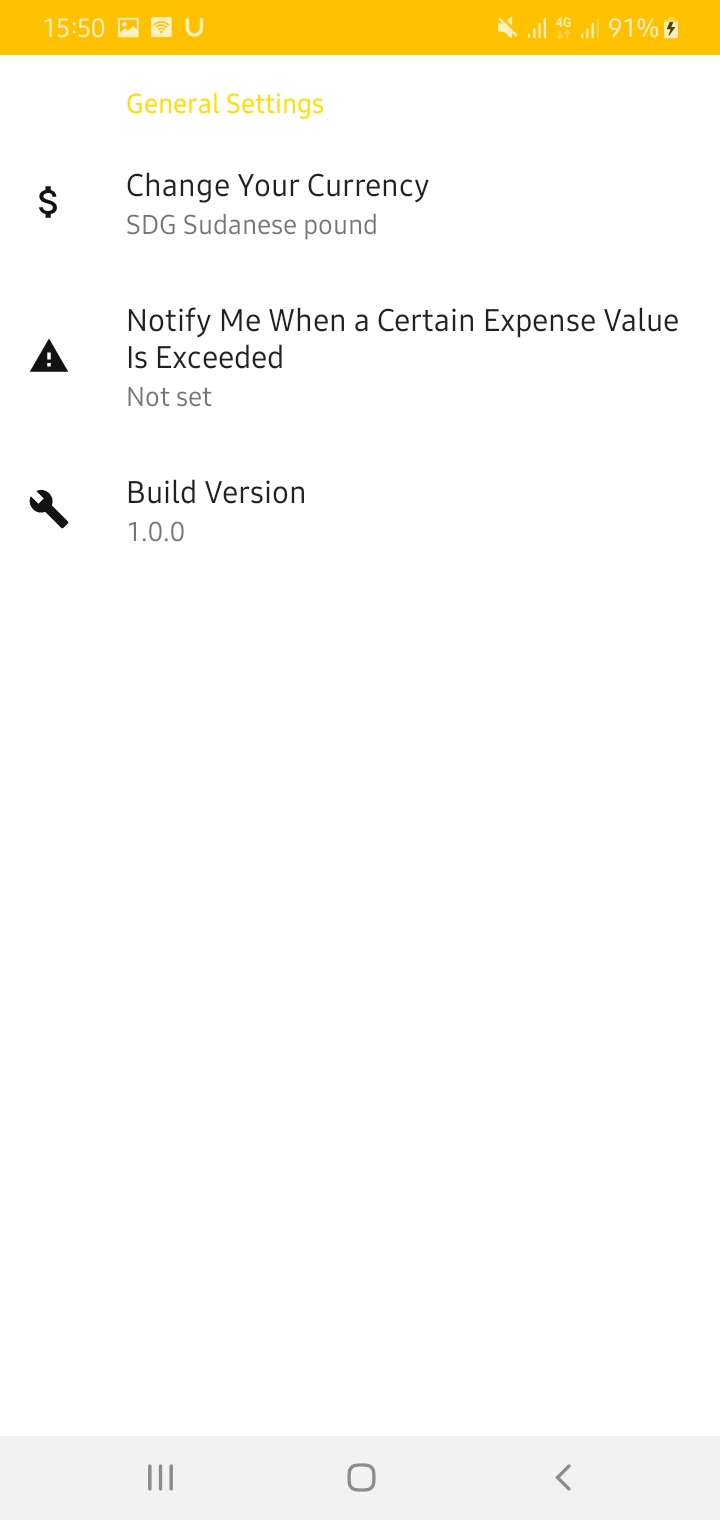Open recent apps navigation button
This screenshot has width=720, height=1520.
click(x=160, y=1477)
